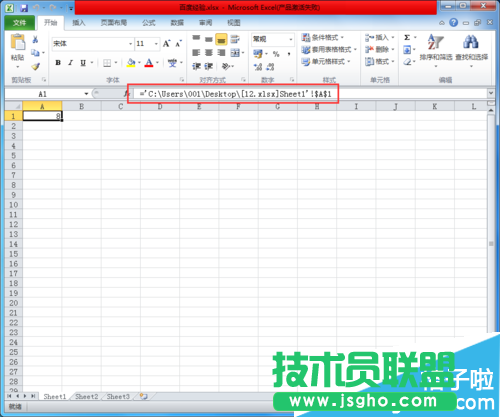Click the Fill down icon

[407, 50]
